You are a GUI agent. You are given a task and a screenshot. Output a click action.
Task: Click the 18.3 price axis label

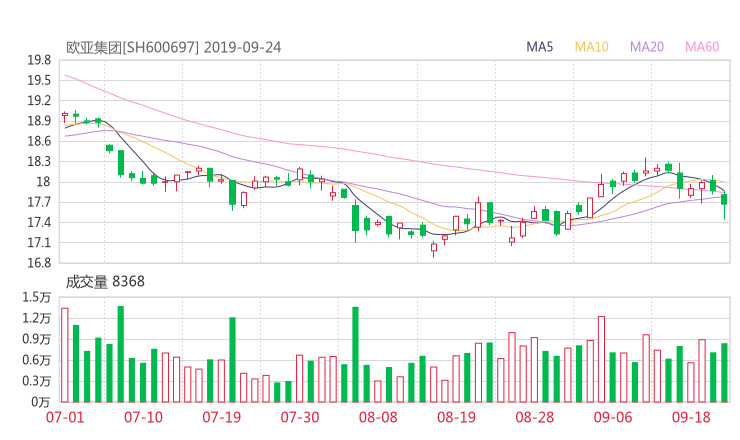[x=39, y=162]
